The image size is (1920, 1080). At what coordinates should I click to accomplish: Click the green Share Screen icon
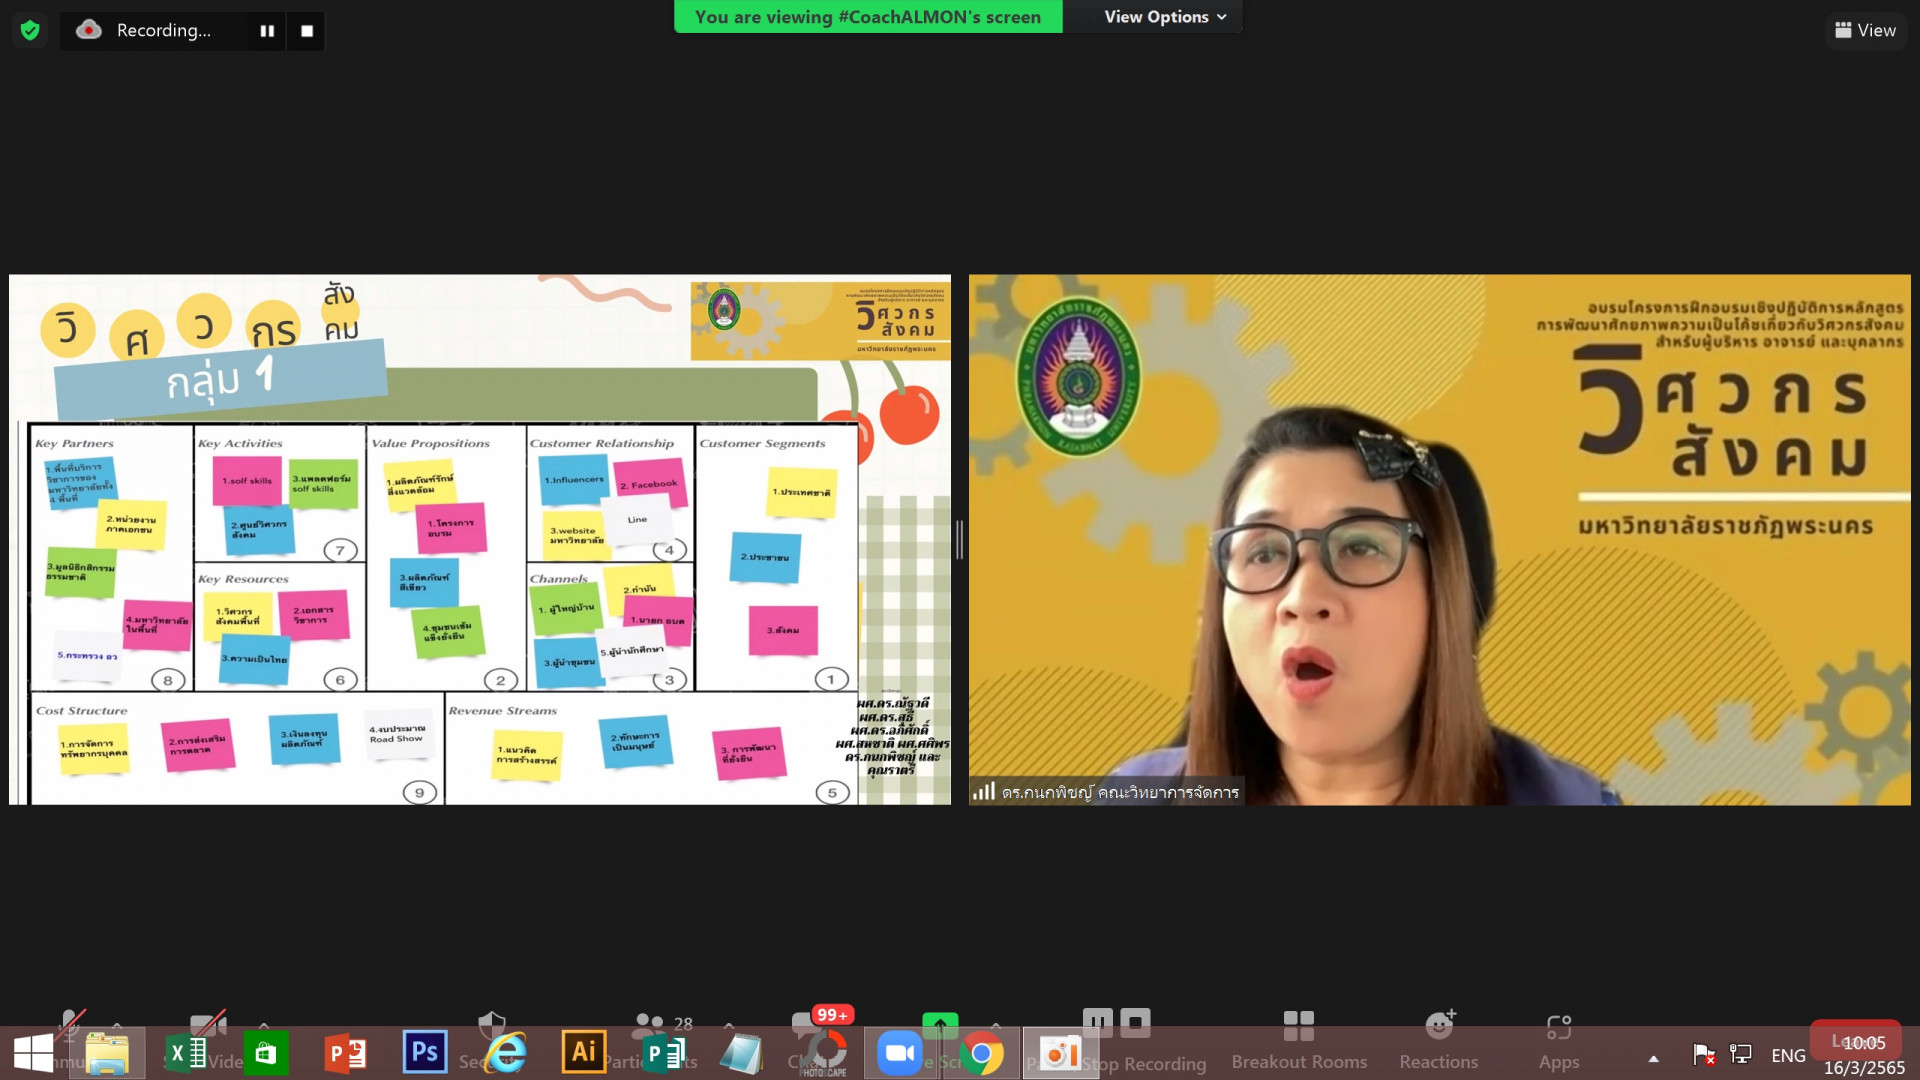(939, 1024)
